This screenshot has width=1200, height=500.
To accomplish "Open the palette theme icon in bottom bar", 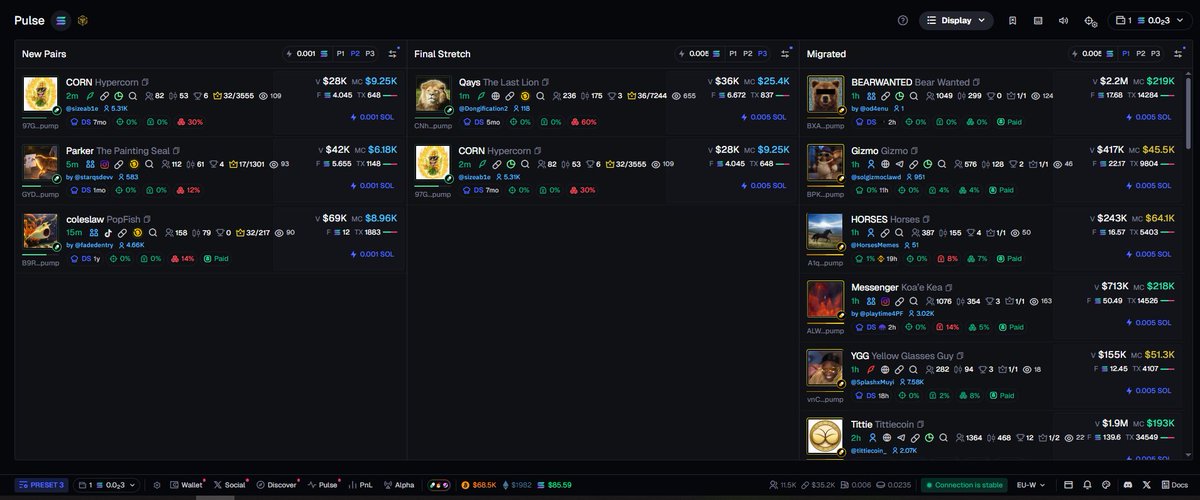I will coord(1108,485).
